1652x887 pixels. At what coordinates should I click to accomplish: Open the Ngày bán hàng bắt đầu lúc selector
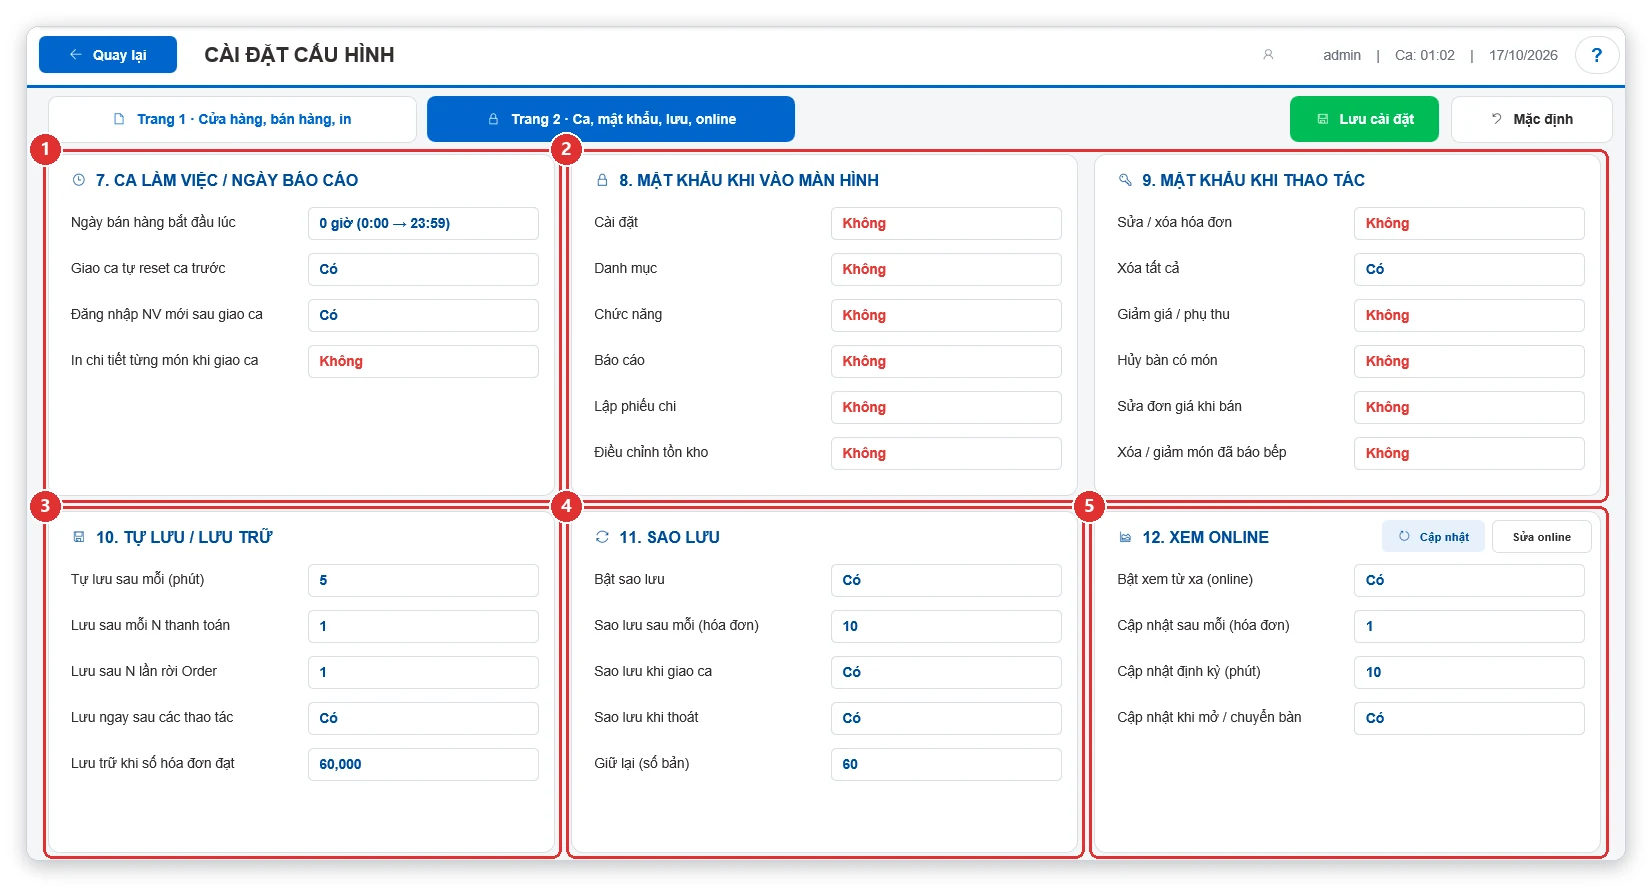(x=423, y=223)
